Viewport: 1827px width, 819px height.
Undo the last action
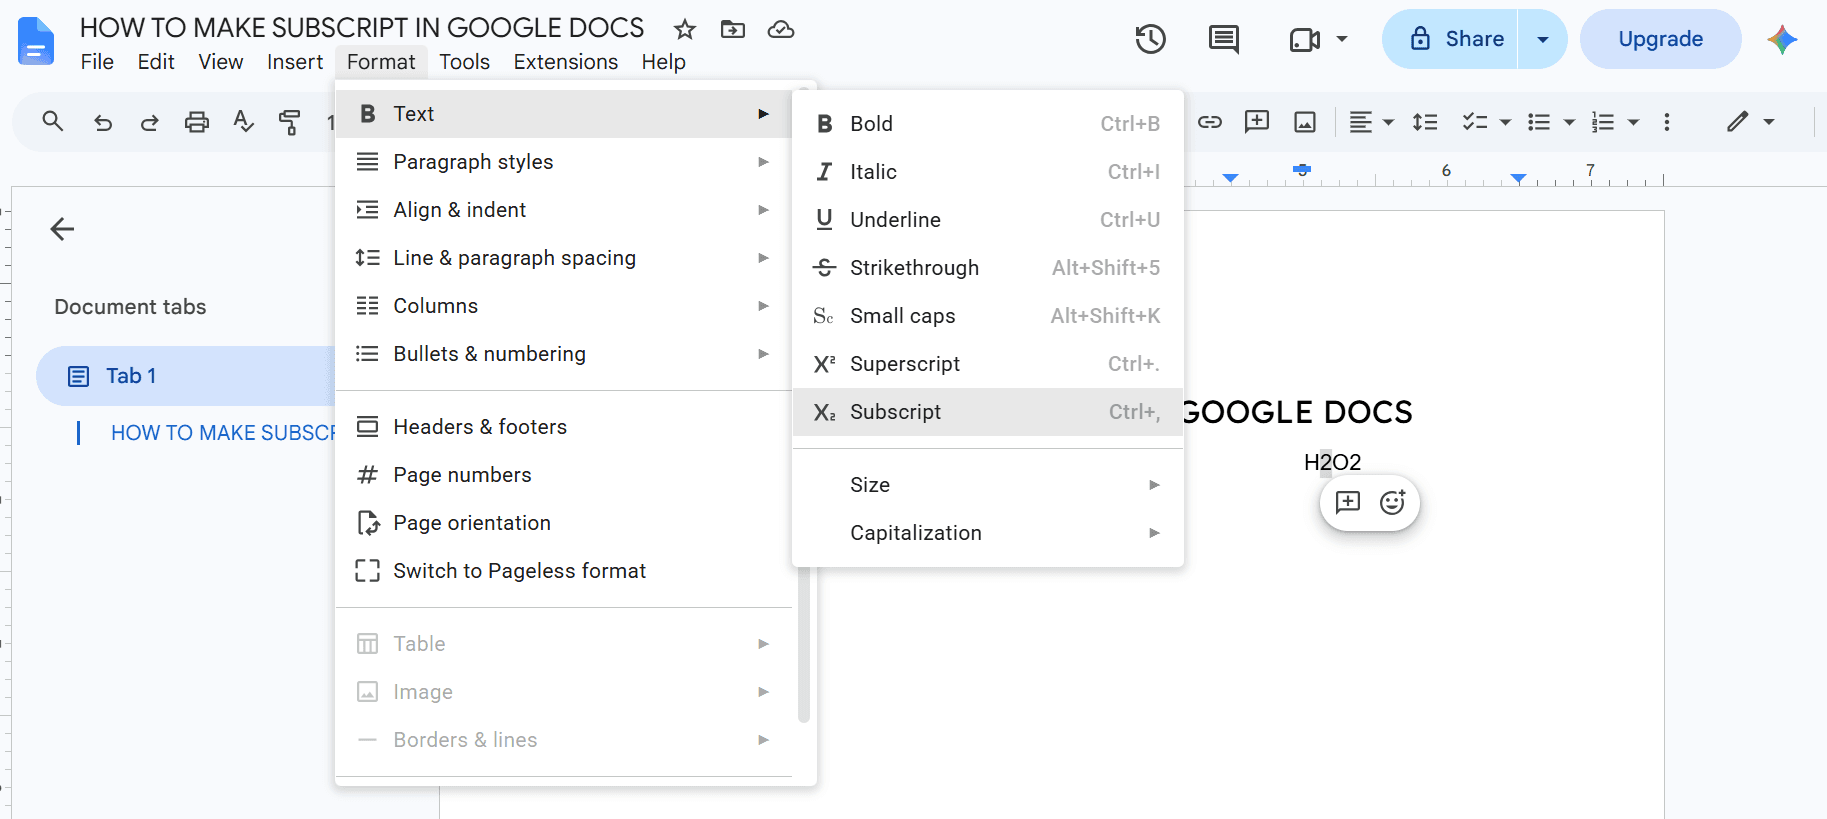click(102, 122)
